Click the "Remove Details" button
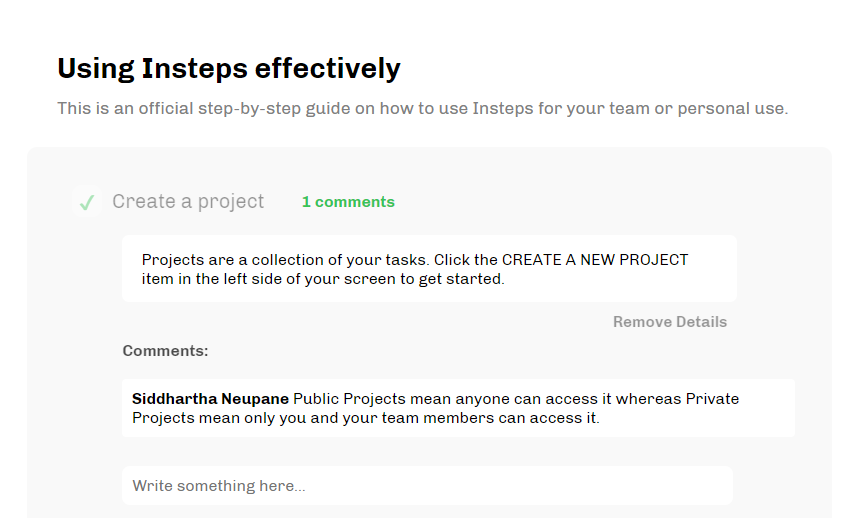Image resolution: width=865 pixels, height=518 pixels. point(670,322)
